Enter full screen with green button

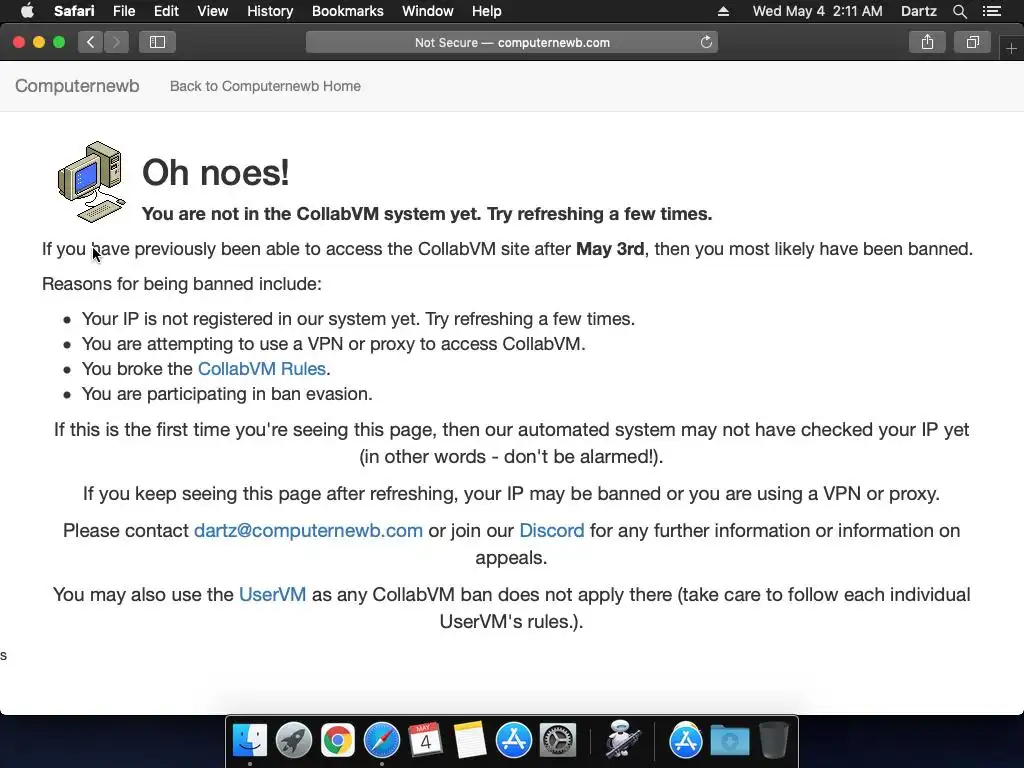(x=59, y=42)
